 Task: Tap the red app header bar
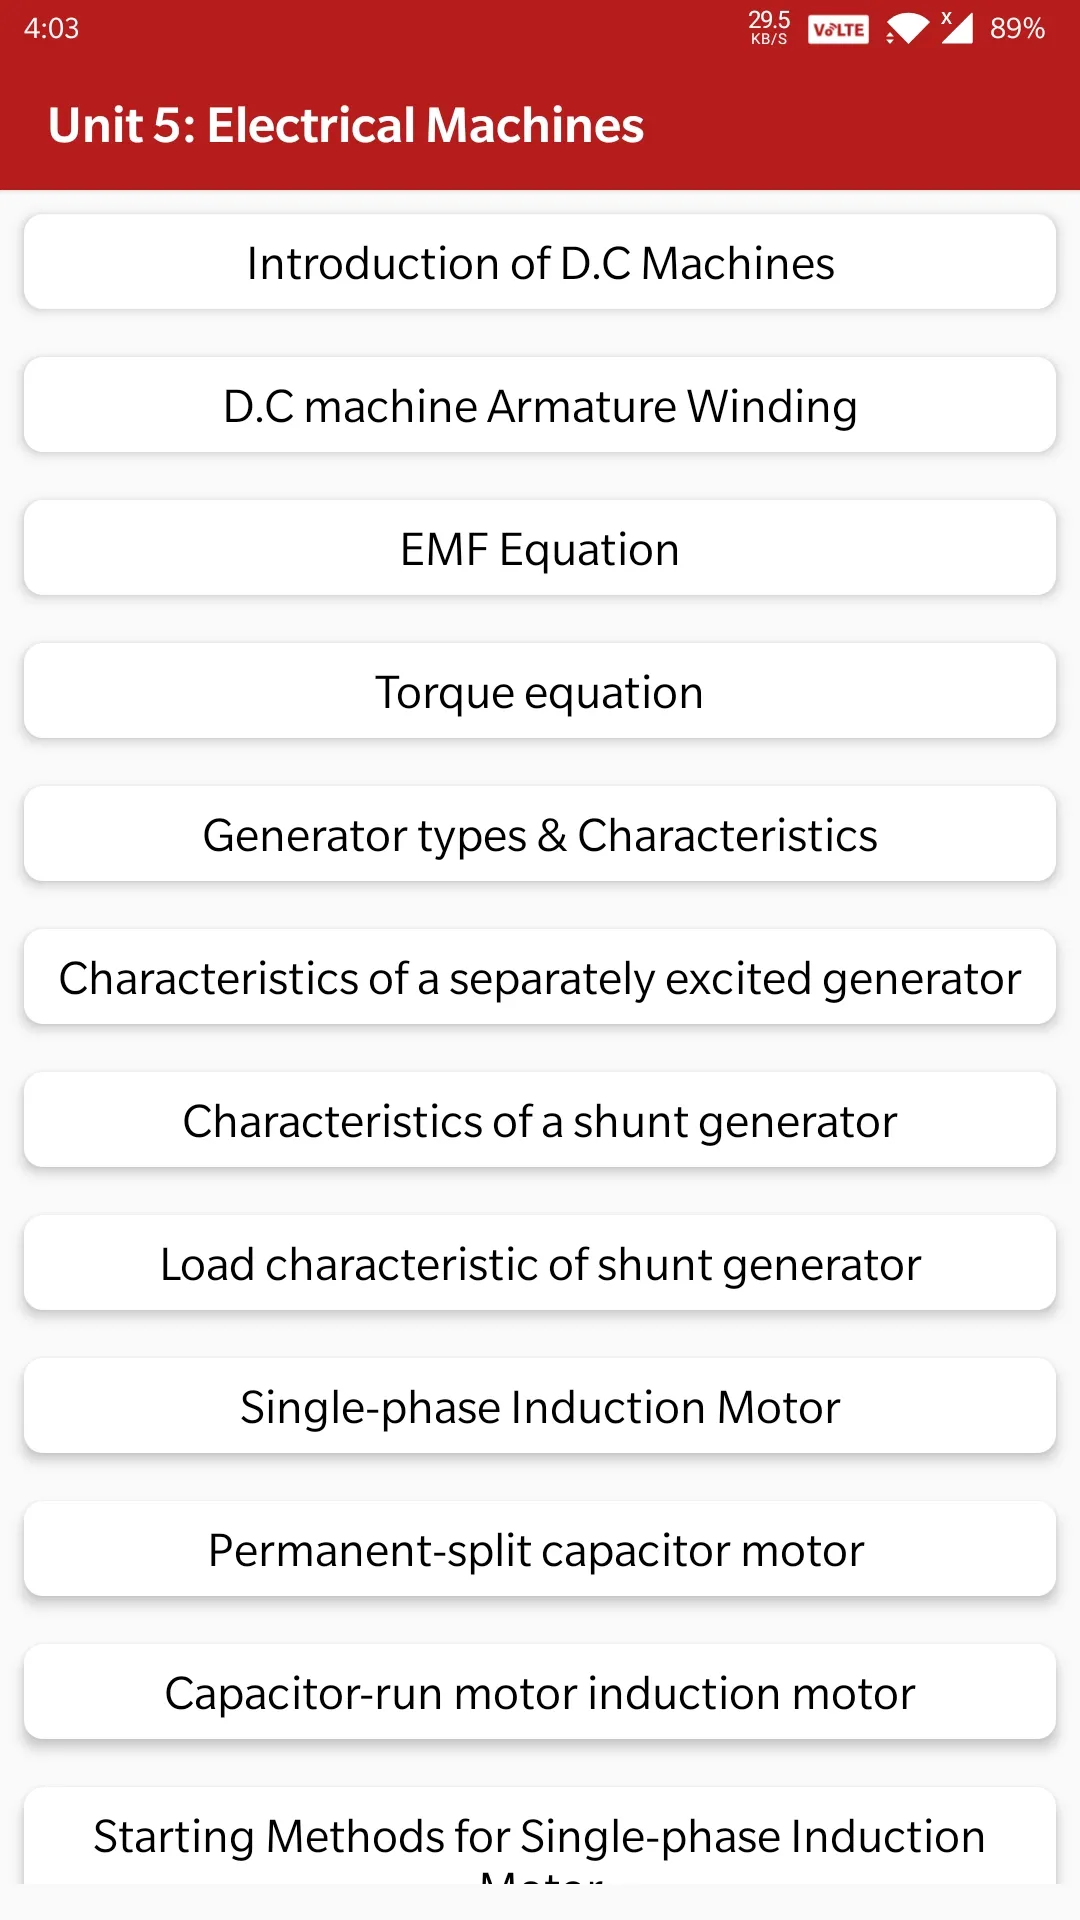pos(540,123)
